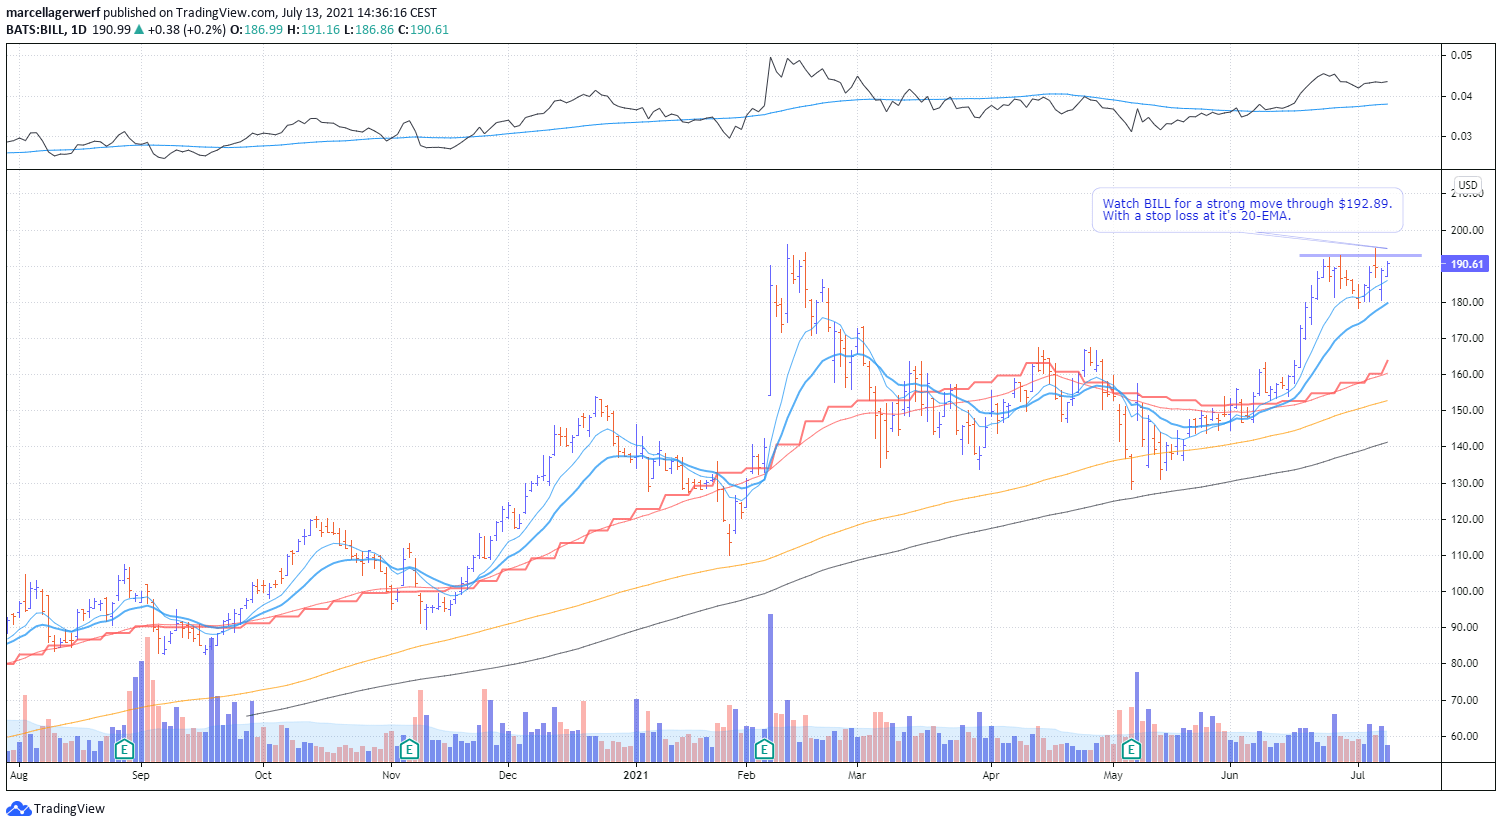Click the +0.38 (+0.2%) change value
The width and height of the screenshot is (1502, 827).
(186, 29)
